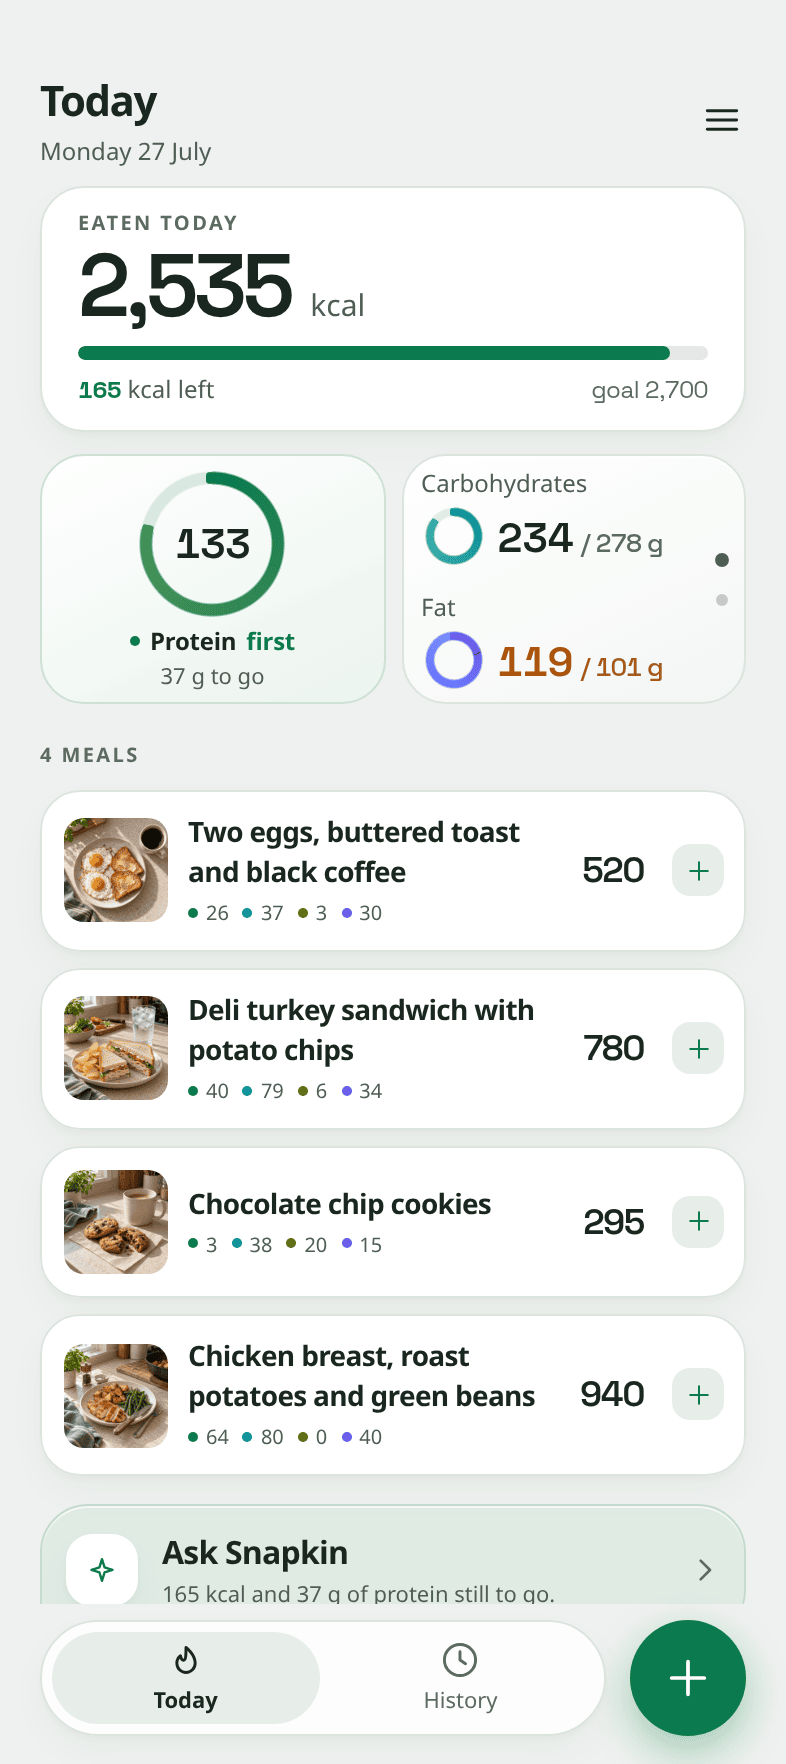This screenshot has height=1764, width=786.
Task: Click plus on Chicken breast meal
Action: pyautogui.click(x=698, y=1394)
